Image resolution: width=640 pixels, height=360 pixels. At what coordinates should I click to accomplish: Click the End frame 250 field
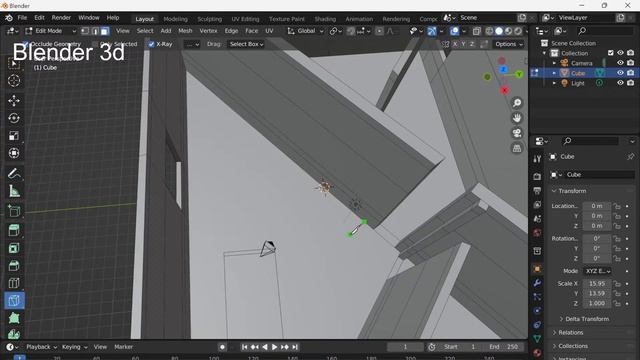click(x=504, y=347)
